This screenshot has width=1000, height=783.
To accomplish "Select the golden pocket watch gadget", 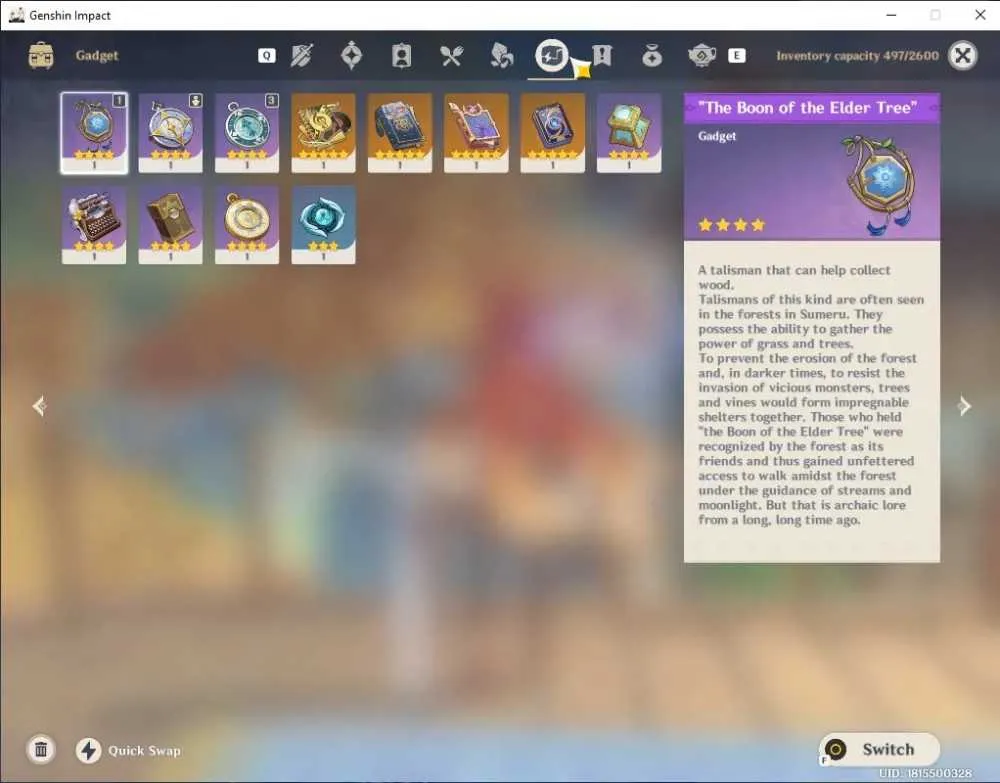I will (x=247, y=224).
